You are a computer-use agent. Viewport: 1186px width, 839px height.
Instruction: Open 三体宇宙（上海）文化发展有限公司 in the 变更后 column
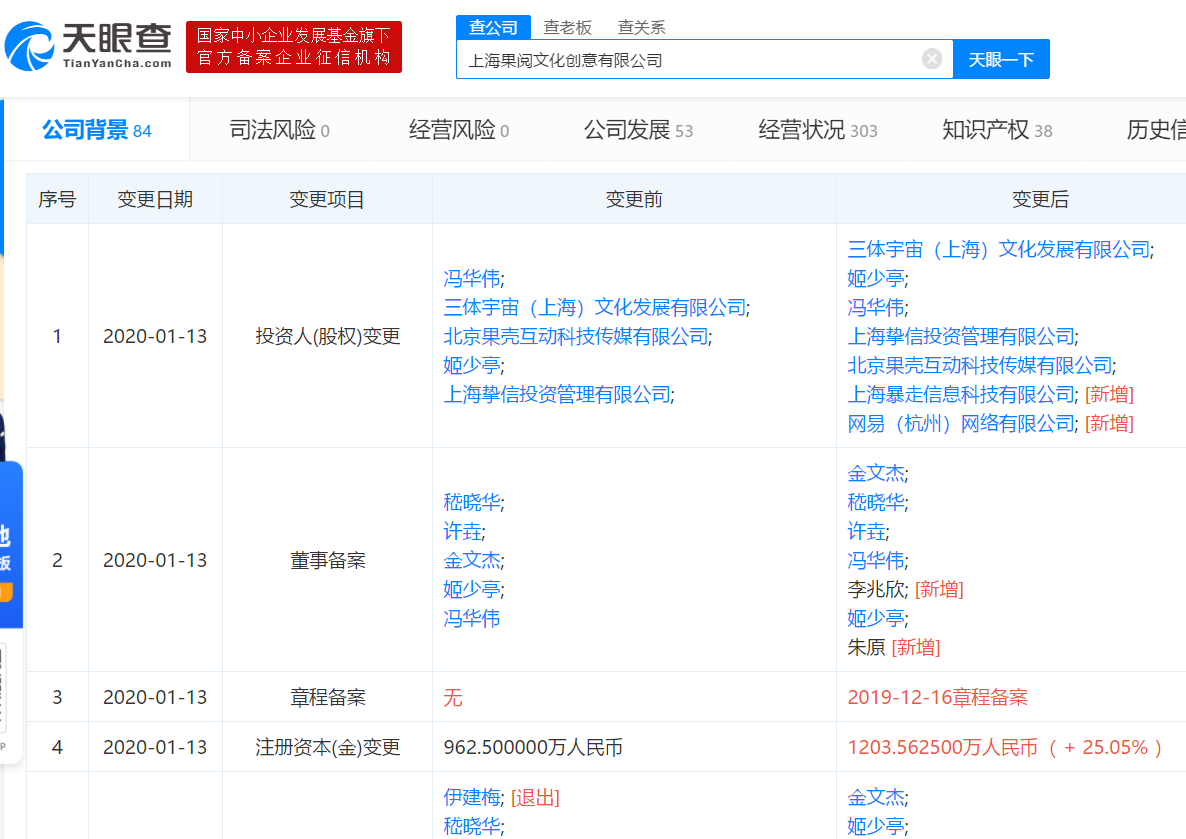998,250
